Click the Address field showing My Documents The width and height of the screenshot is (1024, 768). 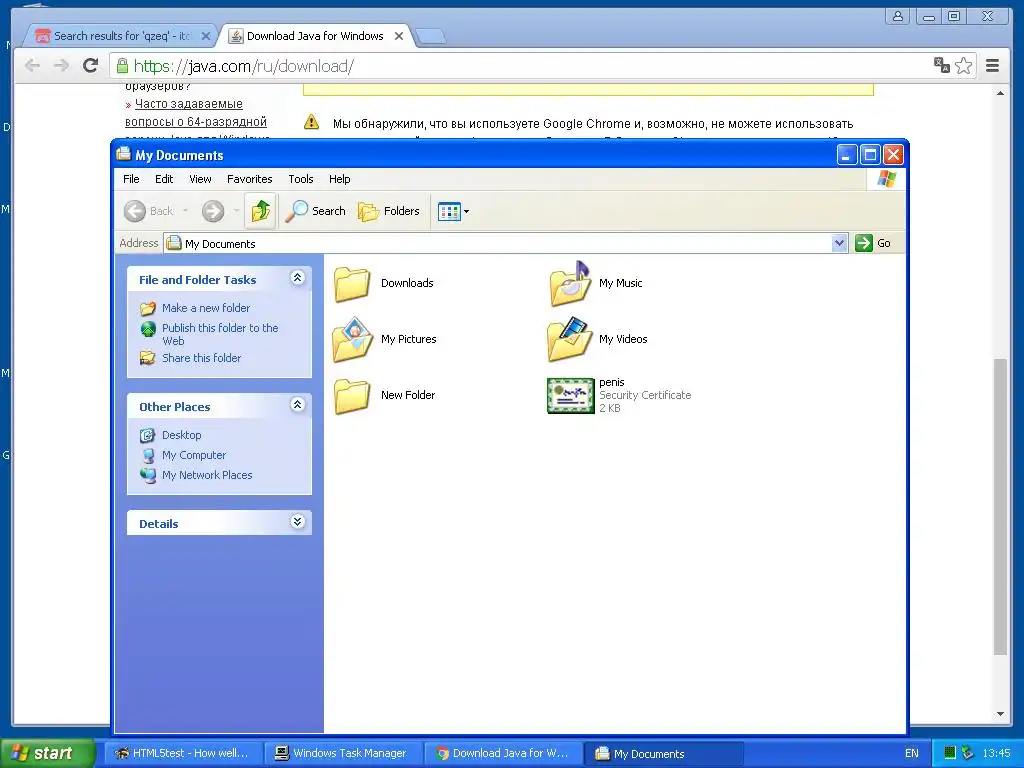point(498,244)
